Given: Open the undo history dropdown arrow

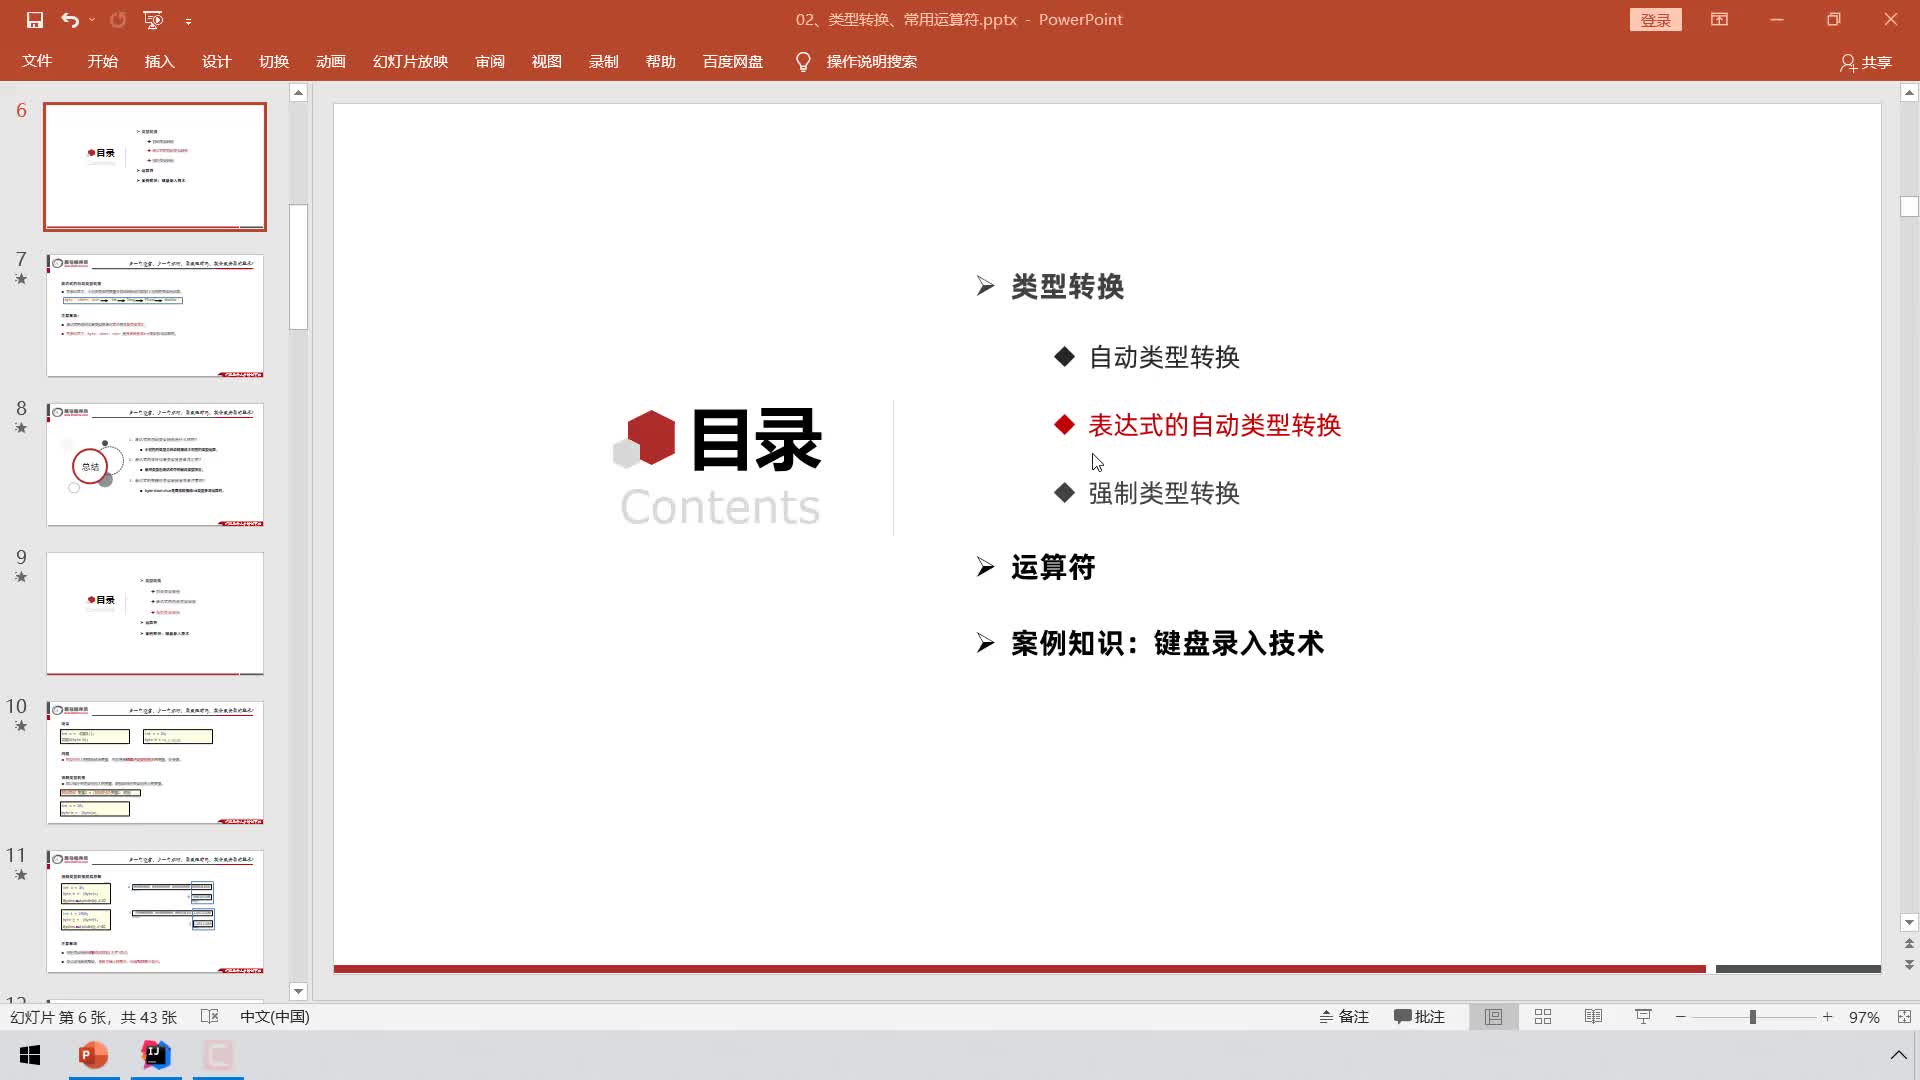Looking at the screenshot, I should click(92, 19).
